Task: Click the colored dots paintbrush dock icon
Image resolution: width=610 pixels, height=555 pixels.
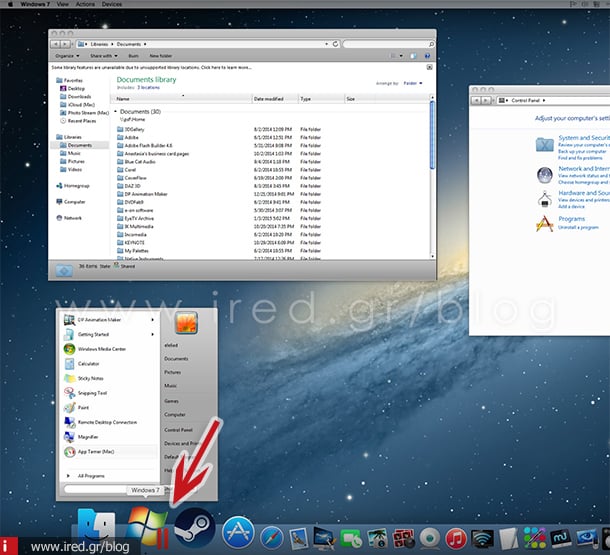Action: pos(534,538)
